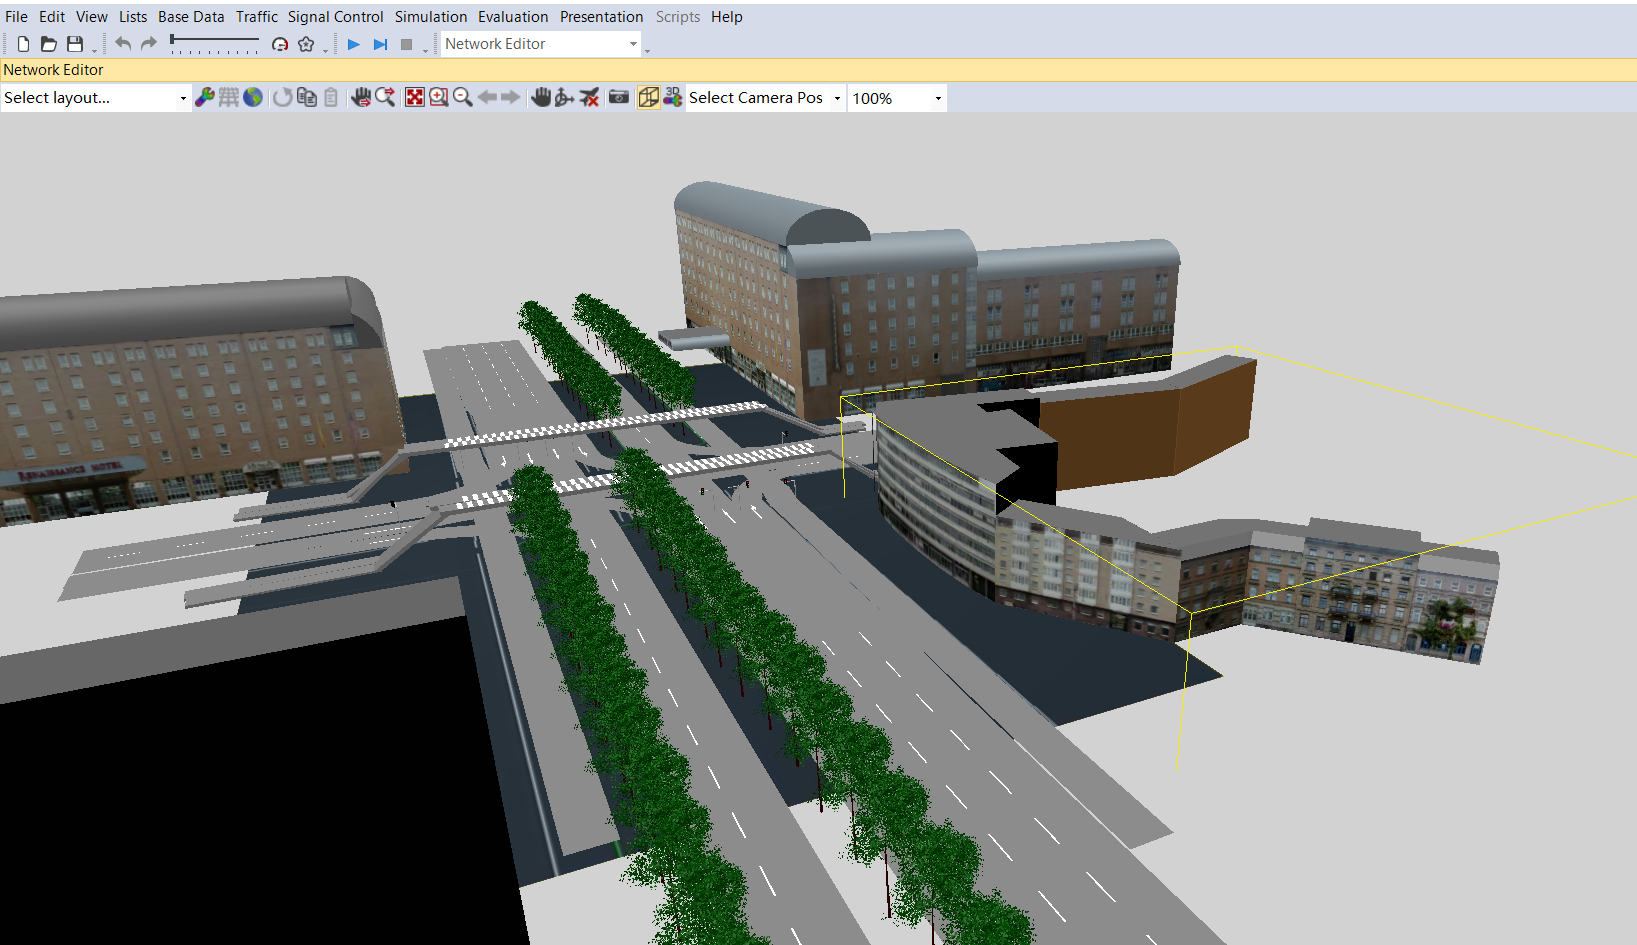
Task: Create a new network file
Action: pyautogui.click(x=22, y=44)
